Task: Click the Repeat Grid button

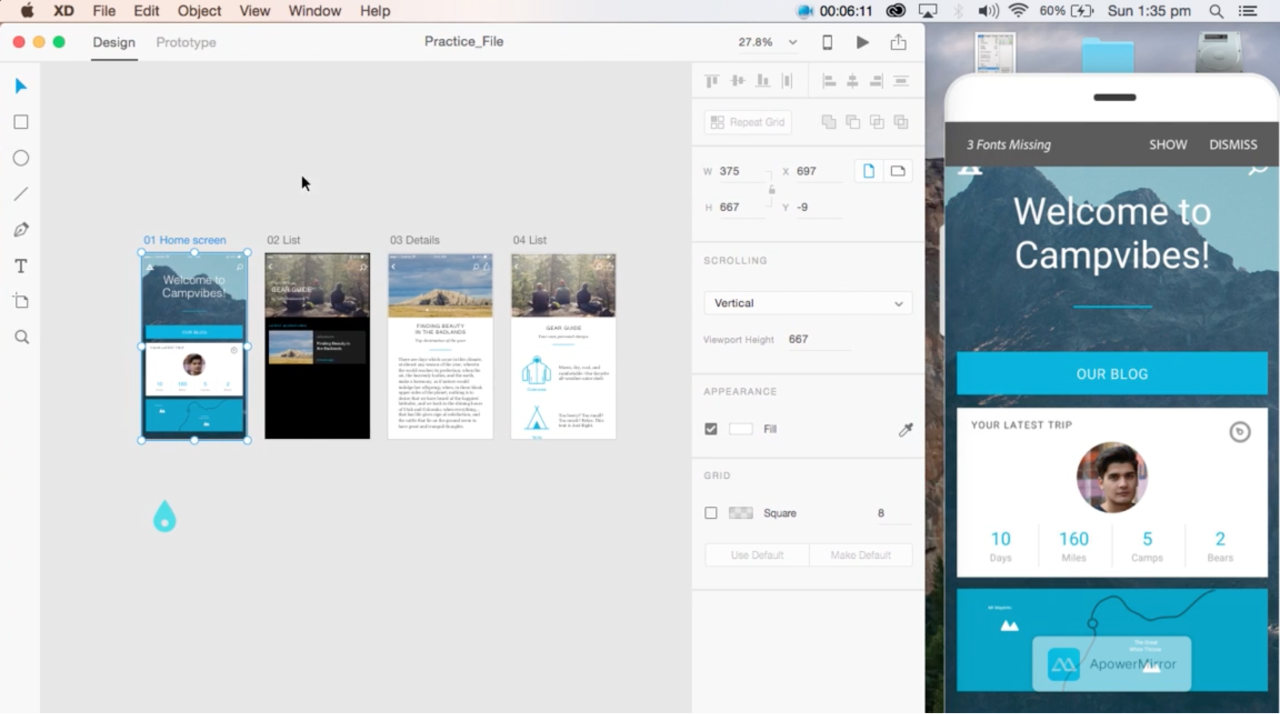Action: (746, 121)
